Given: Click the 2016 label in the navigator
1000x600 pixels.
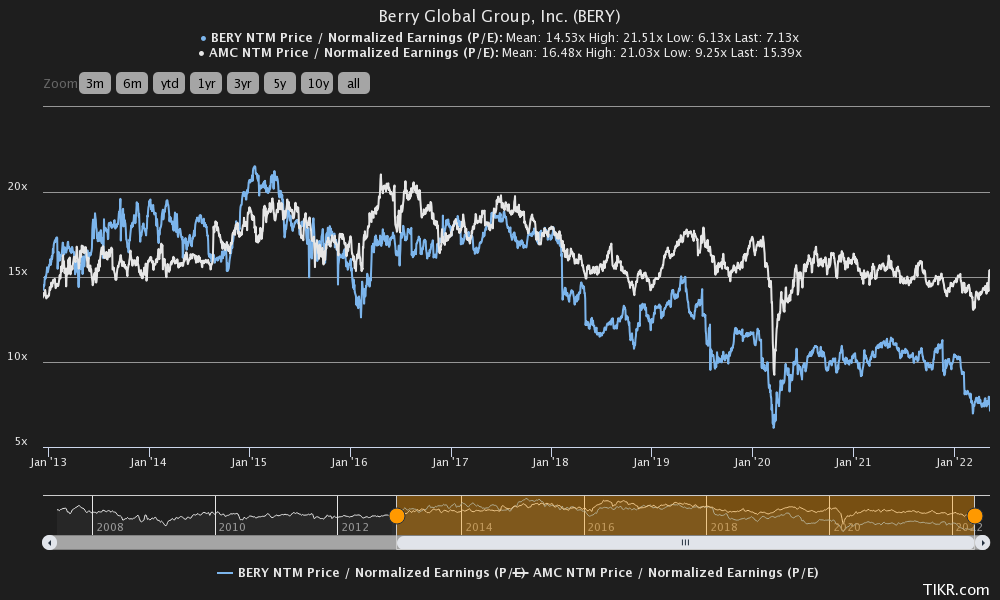Looking at the screenshot, I should (x=601, y=527).
